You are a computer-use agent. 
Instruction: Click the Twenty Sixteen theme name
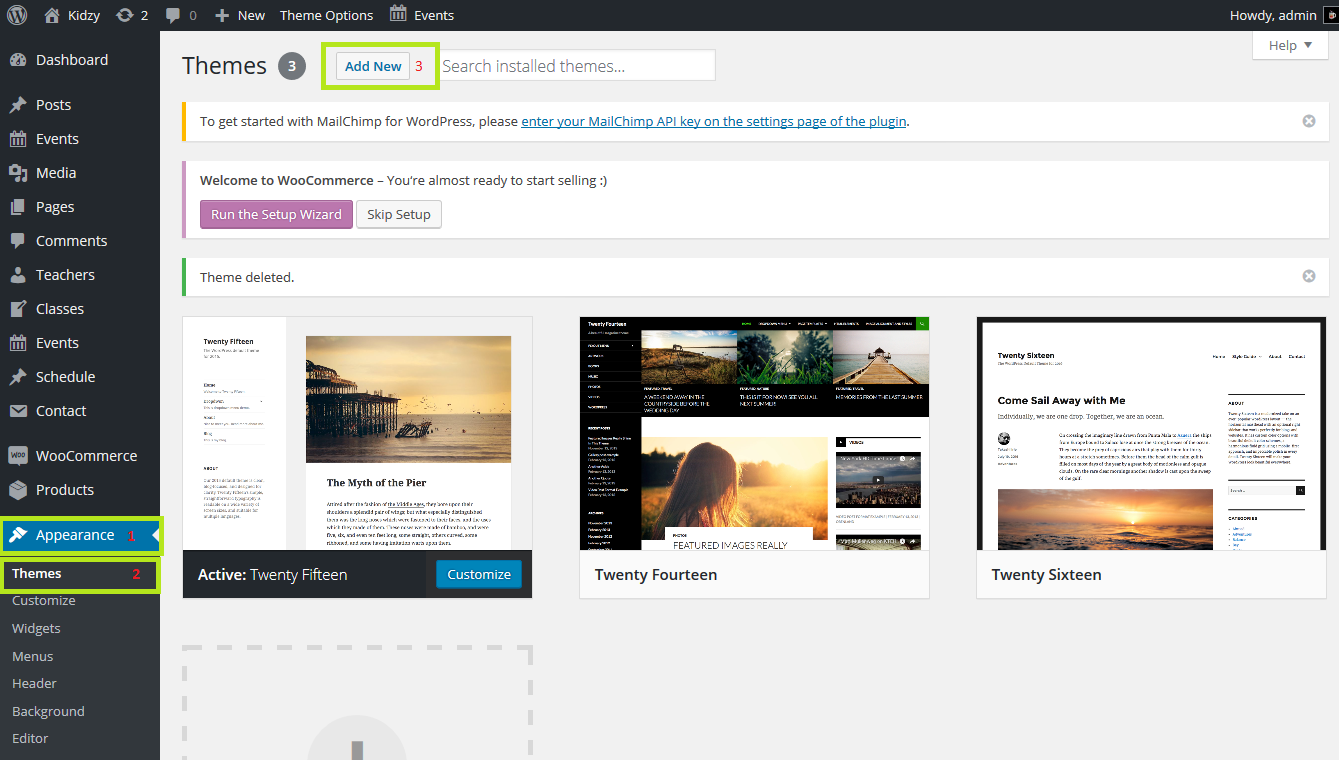1046,575
